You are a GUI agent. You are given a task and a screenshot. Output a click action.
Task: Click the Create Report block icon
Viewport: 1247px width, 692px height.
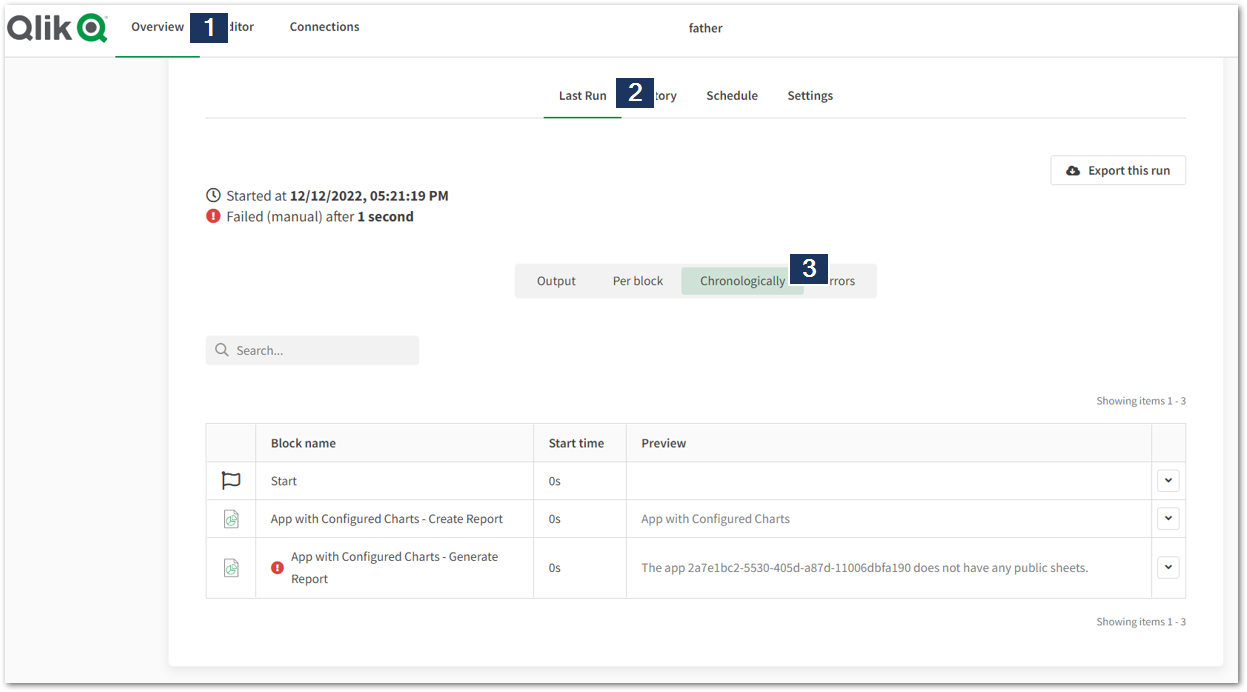(231, 519)
